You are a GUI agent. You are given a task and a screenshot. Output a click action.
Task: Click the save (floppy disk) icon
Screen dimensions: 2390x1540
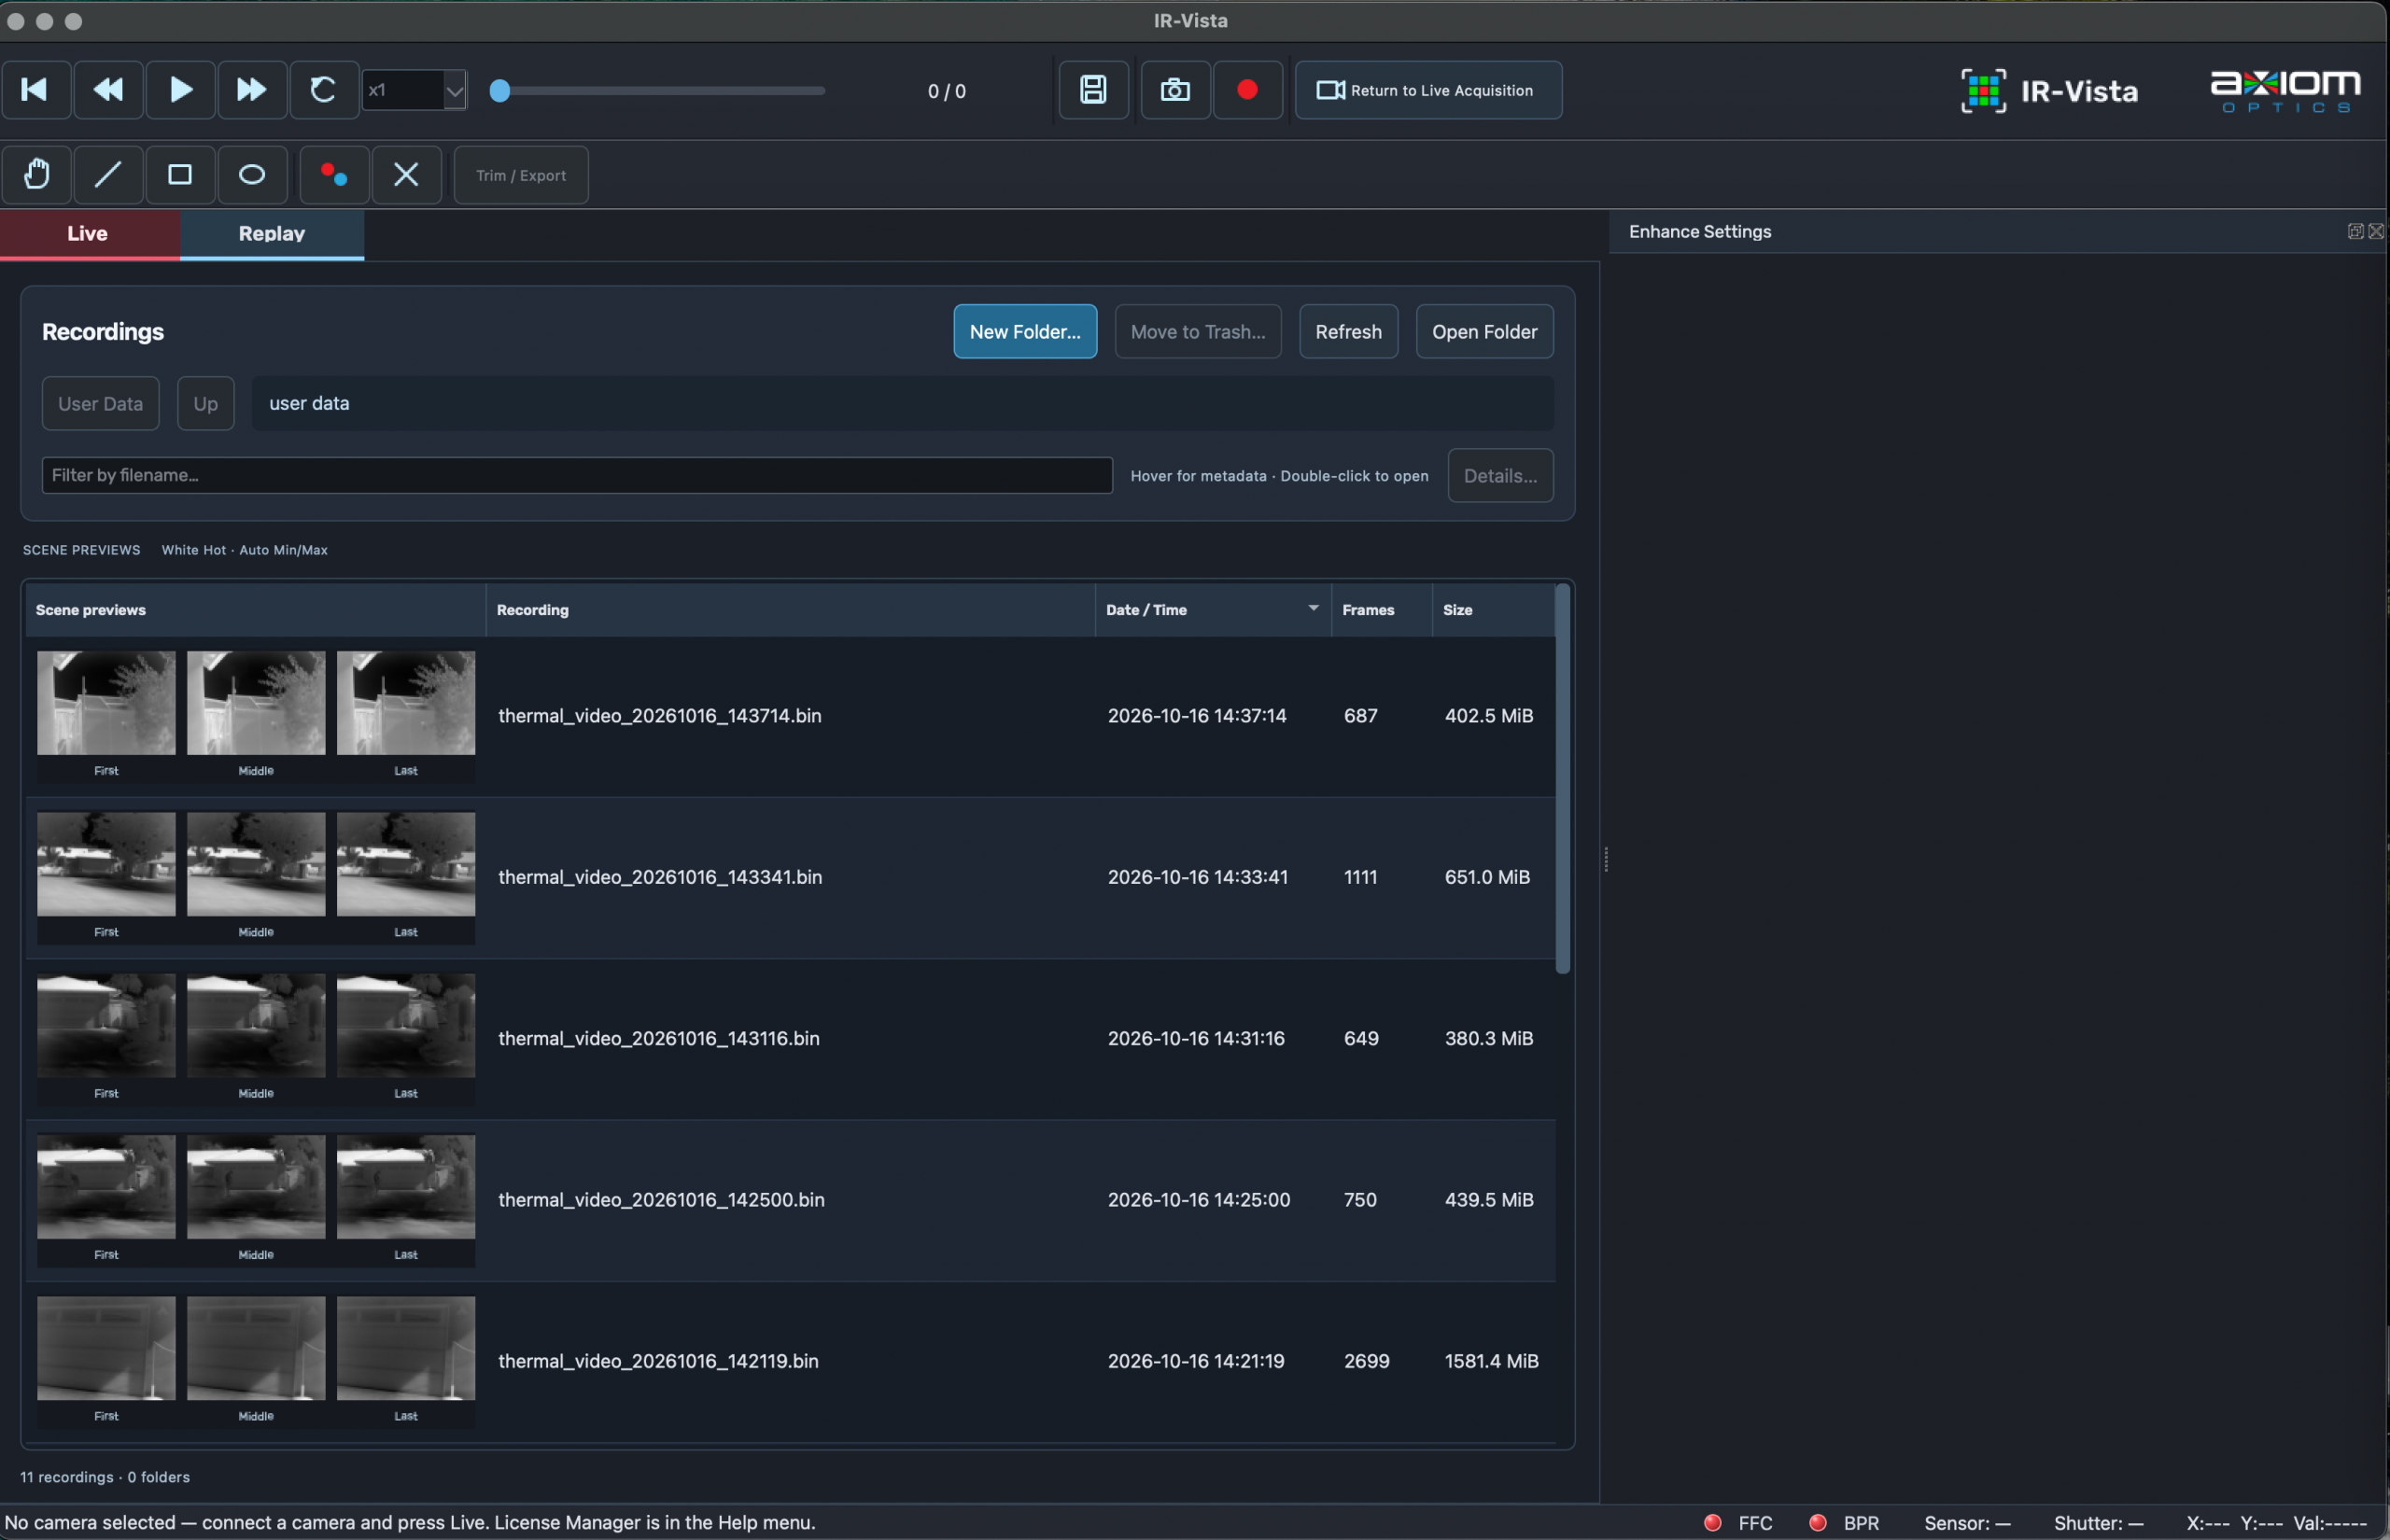(1094, 90)
